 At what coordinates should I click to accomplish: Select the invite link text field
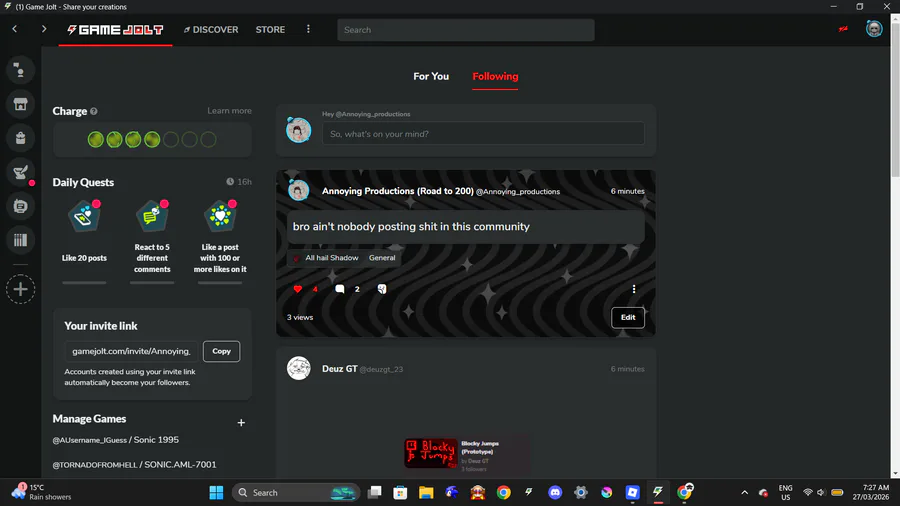[131, 351]
